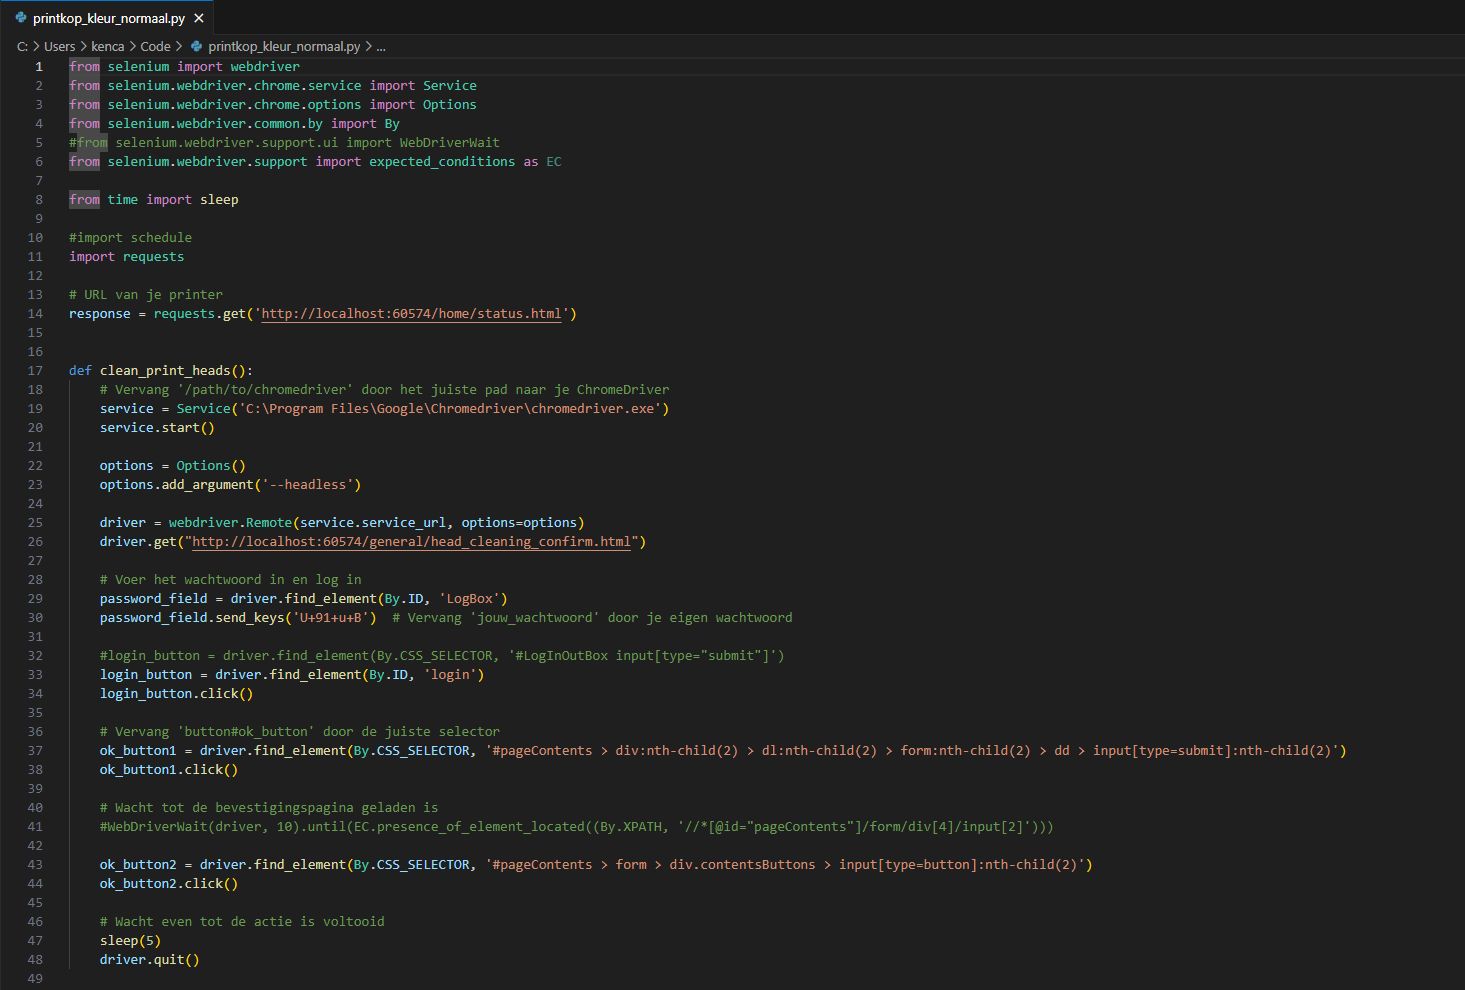The width and height of the screenshot is (1465, 990).
Task: Click 'expected_conditions' on line 6
Action: [442, 162]
